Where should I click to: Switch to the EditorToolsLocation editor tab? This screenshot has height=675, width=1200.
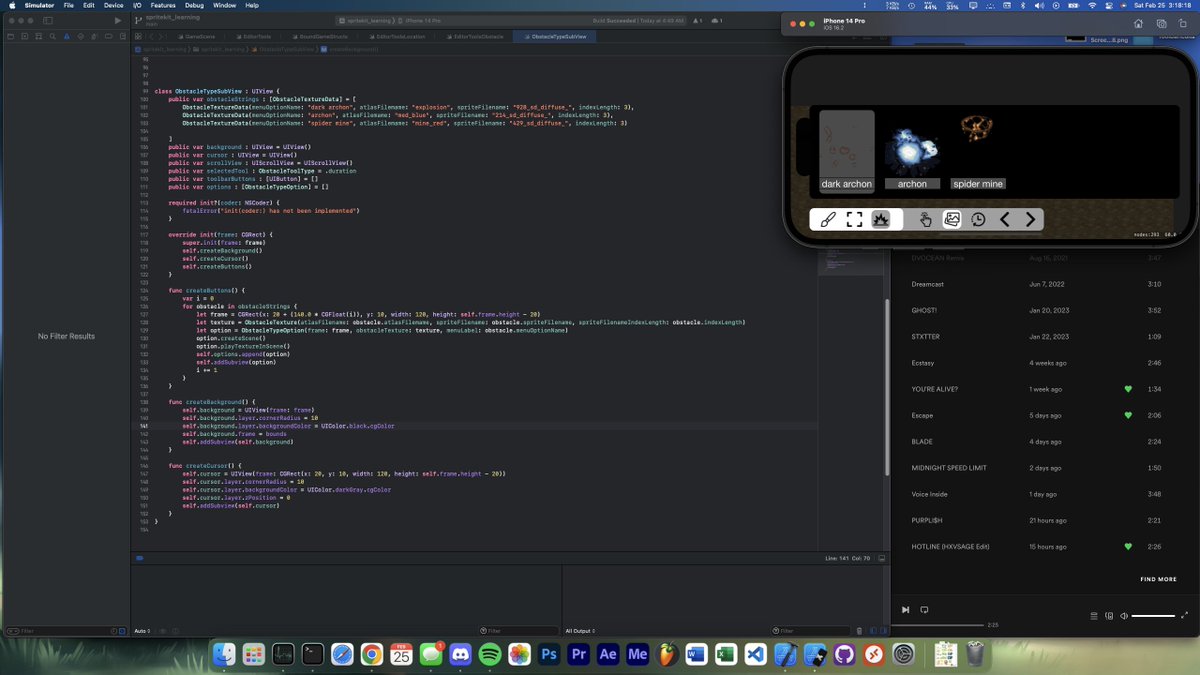pos(398,36)
